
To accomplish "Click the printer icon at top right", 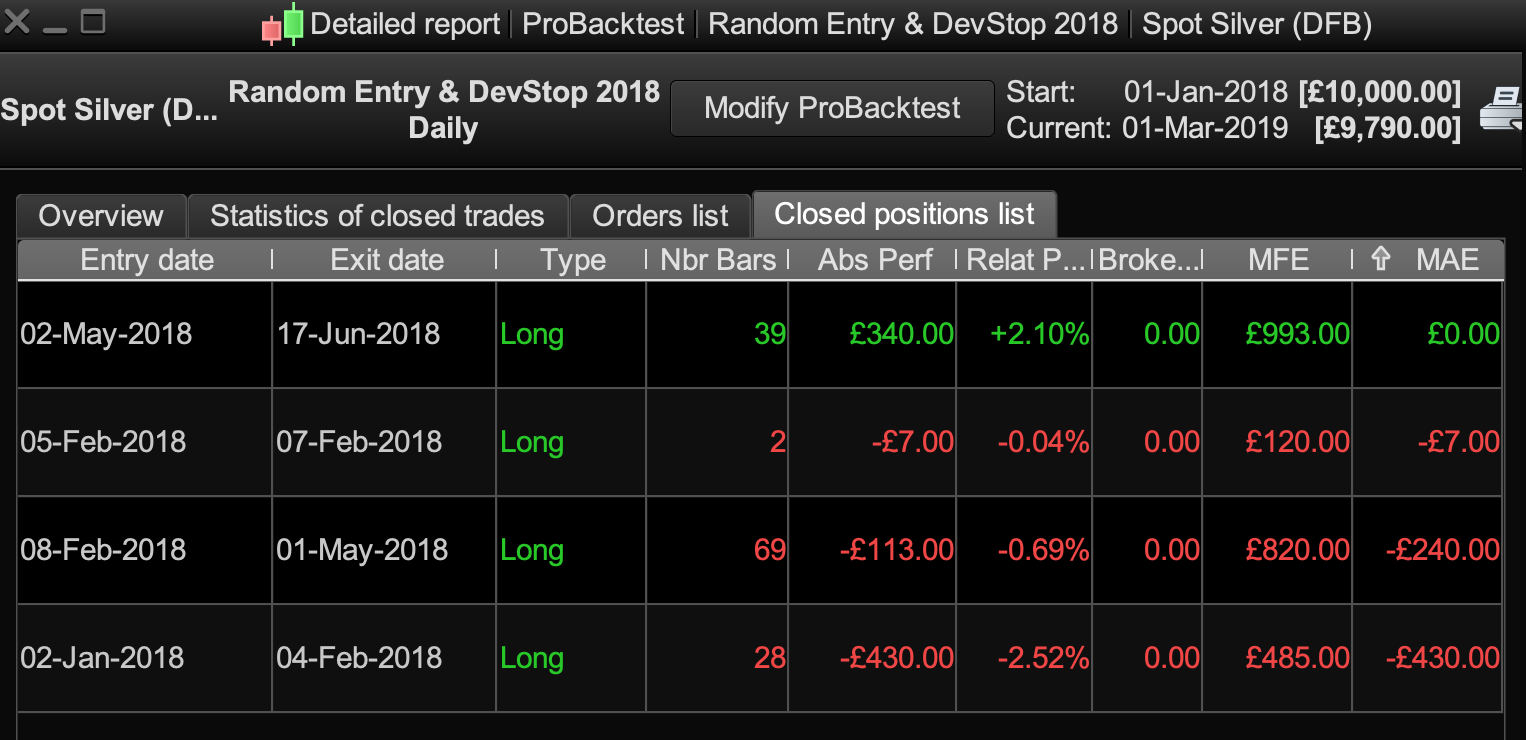I will 1503,109.
